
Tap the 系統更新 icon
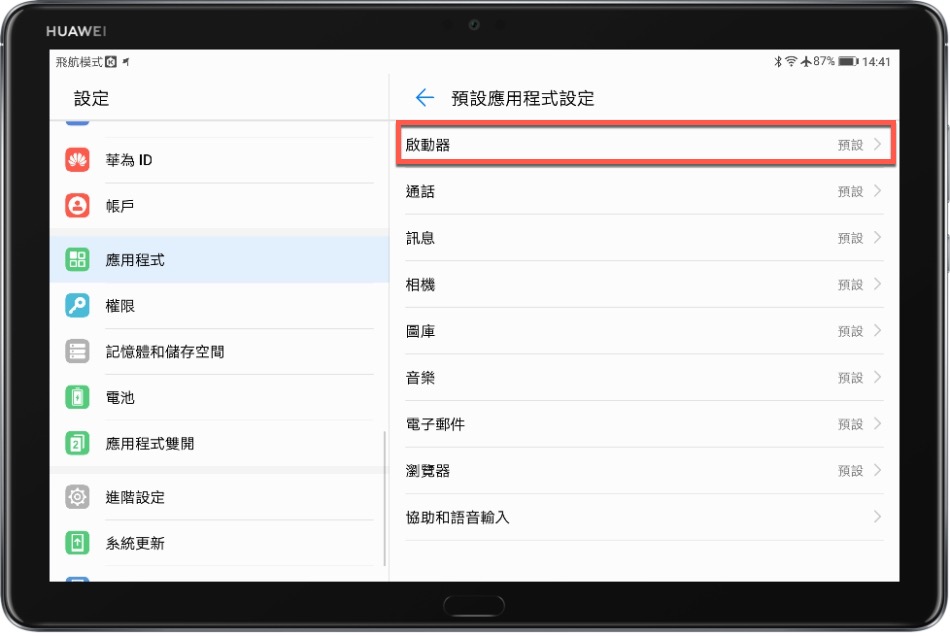click(x=77, y=543)
